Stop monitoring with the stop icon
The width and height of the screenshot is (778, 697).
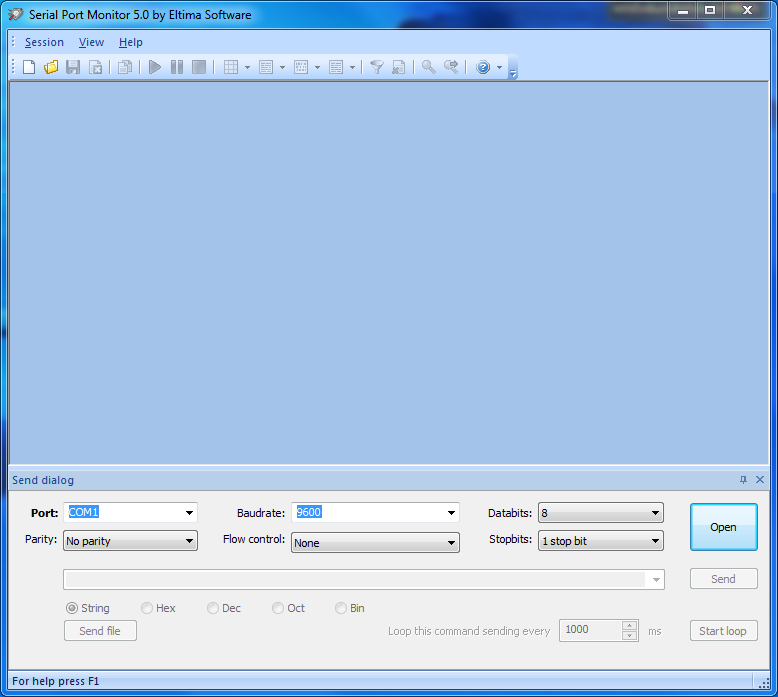click(x=199, y=67)
